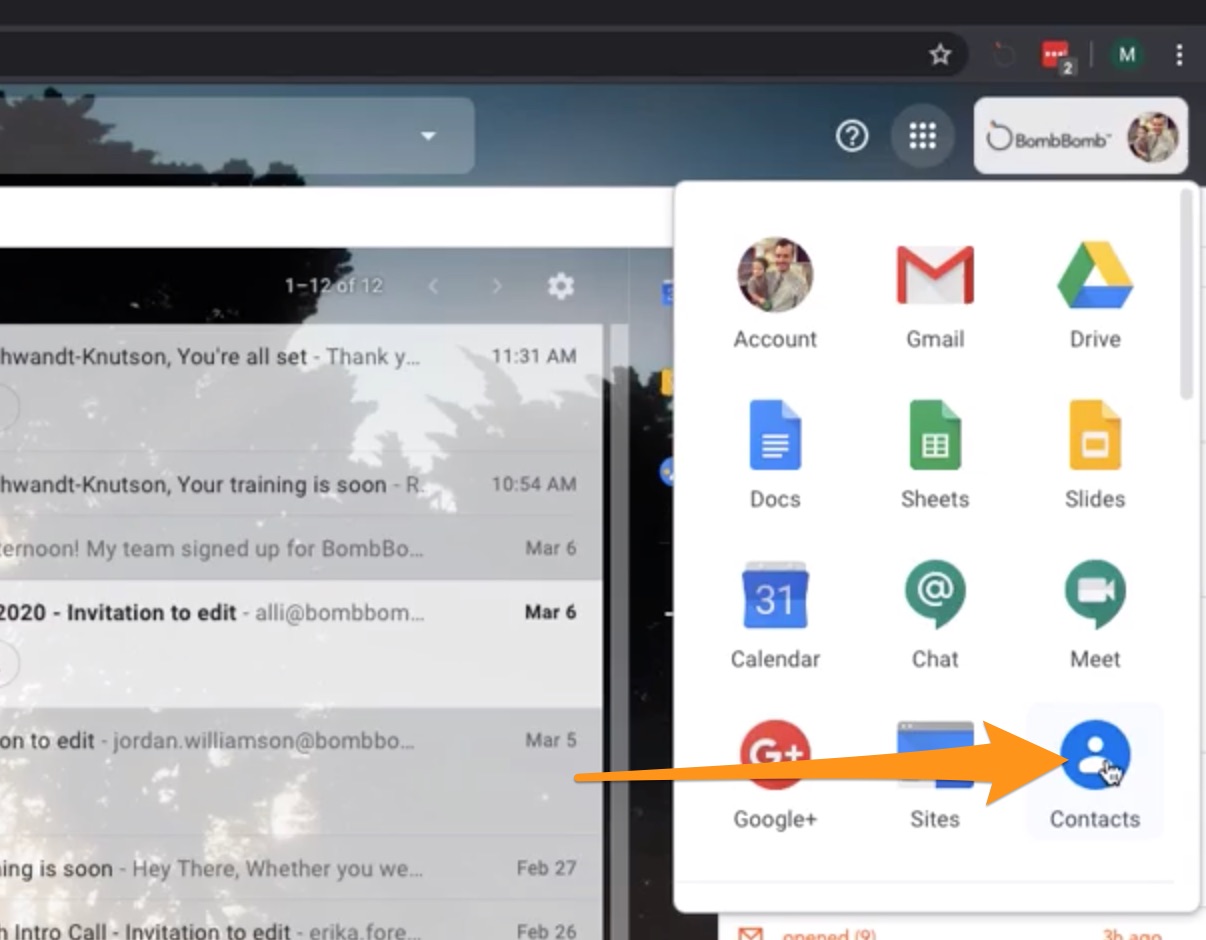The width and height of the screenshot is (1206, 940).
Task: Open Chrome three-dot menu
Action: 1180,54
